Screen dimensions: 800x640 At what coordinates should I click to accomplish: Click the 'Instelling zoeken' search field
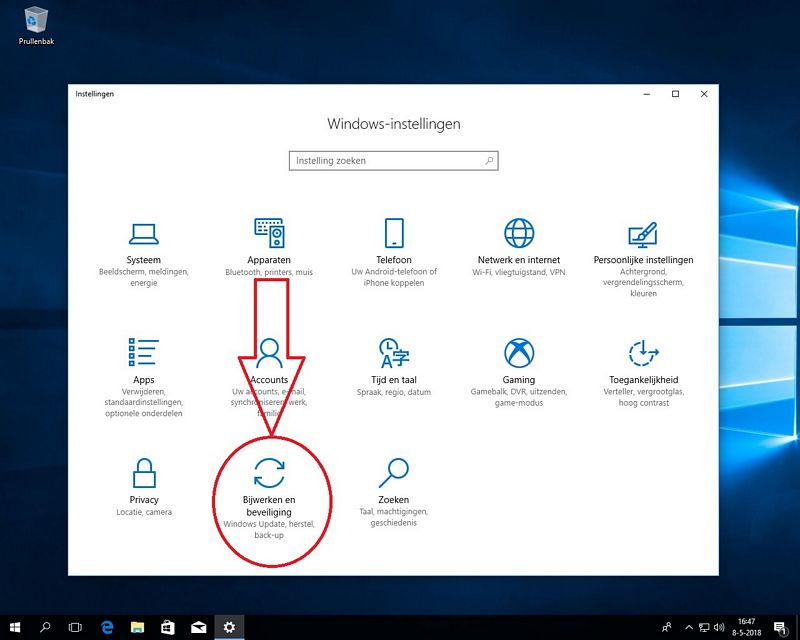393,161
